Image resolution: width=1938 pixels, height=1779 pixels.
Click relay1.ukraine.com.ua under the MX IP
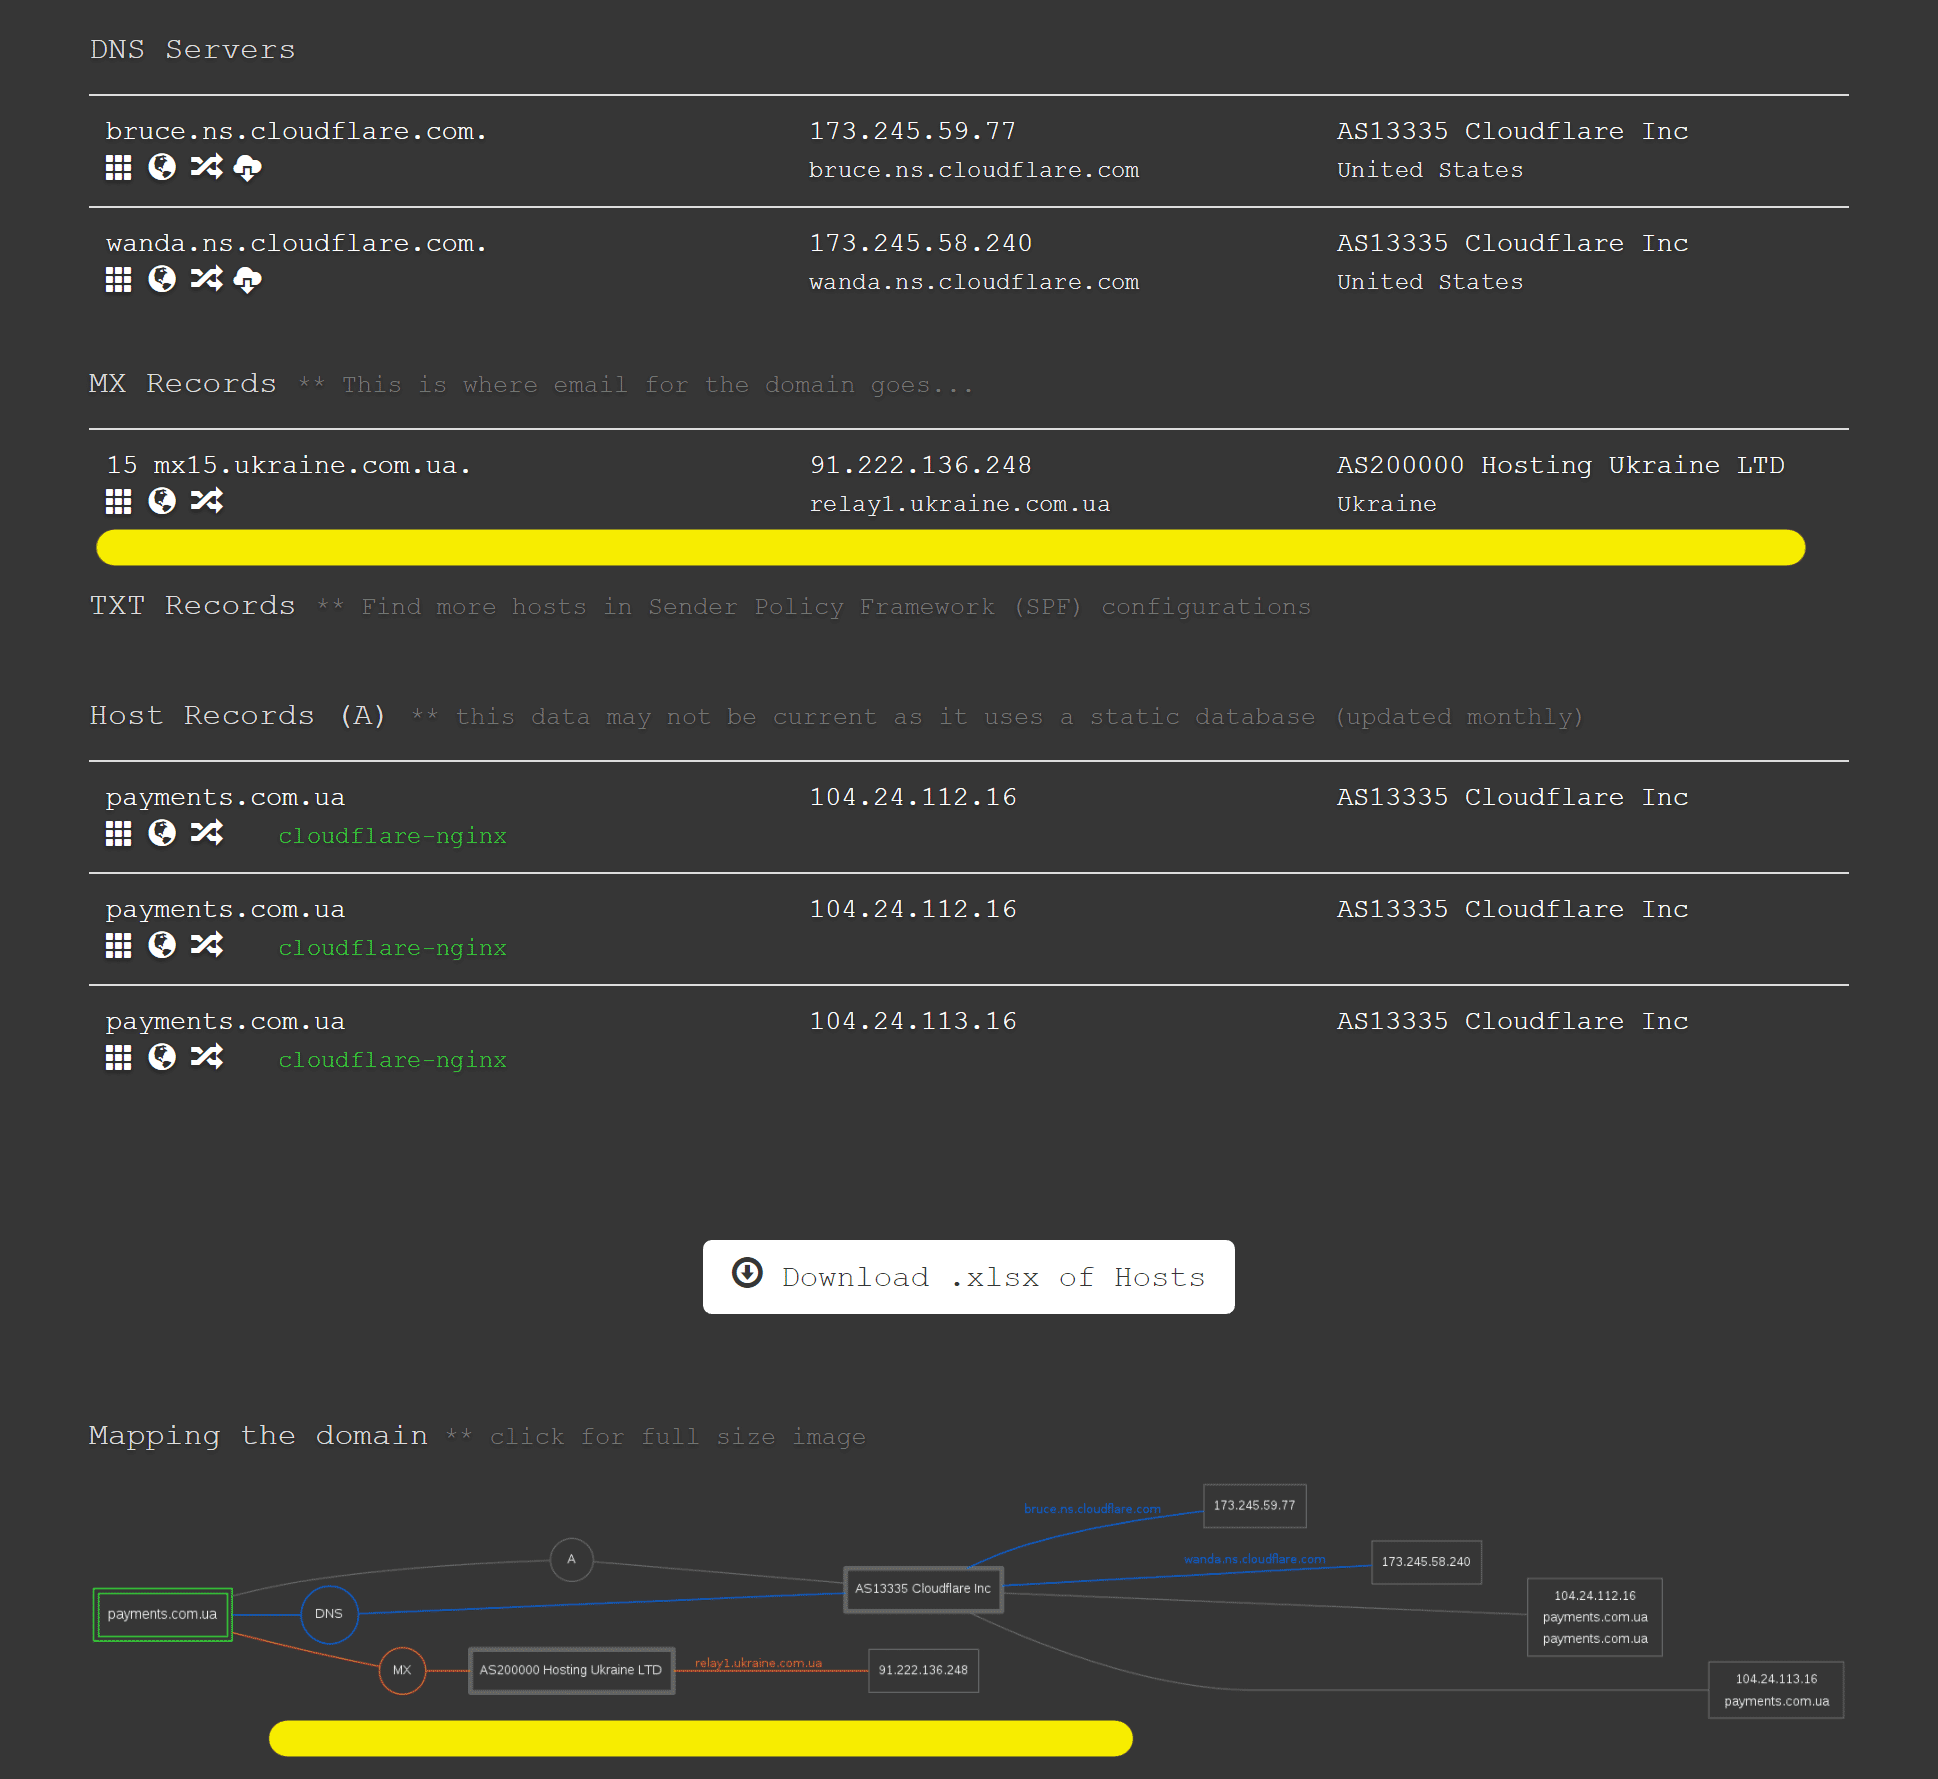pyautogui.click(x=959, y=504)
